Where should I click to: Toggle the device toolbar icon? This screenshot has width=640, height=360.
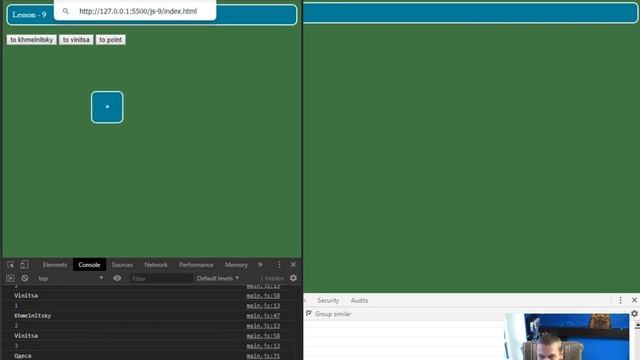(24, 265)
